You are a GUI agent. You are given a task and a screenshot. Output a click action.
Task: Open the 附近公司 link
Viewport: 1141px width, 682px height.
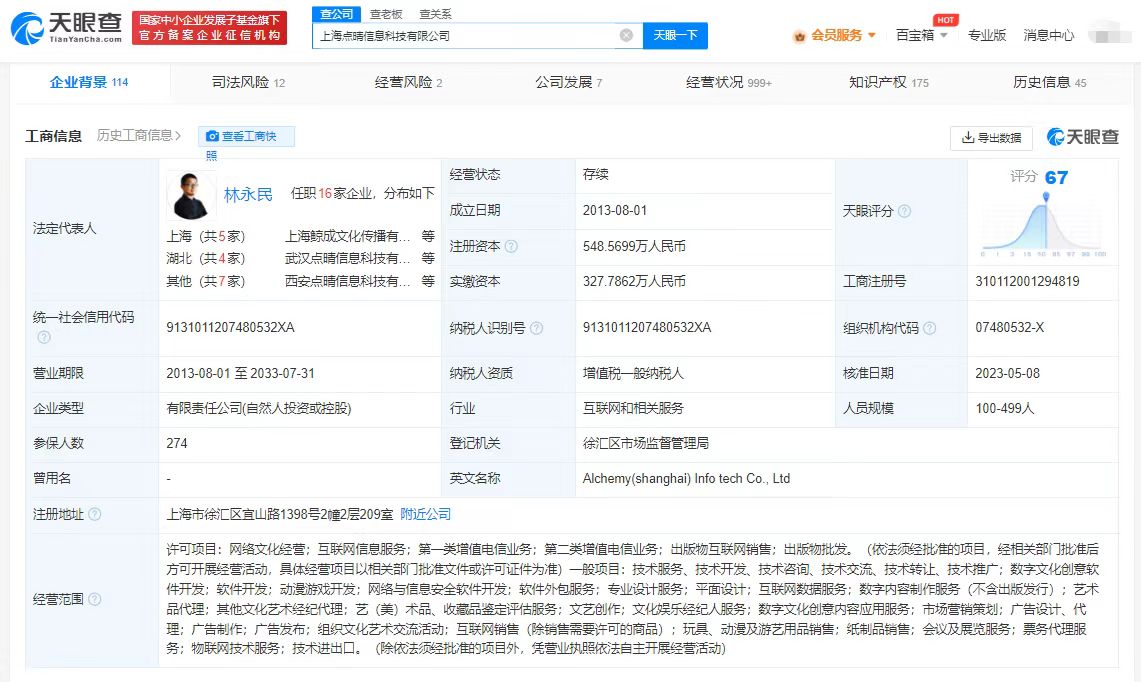[x=426, y=514]
